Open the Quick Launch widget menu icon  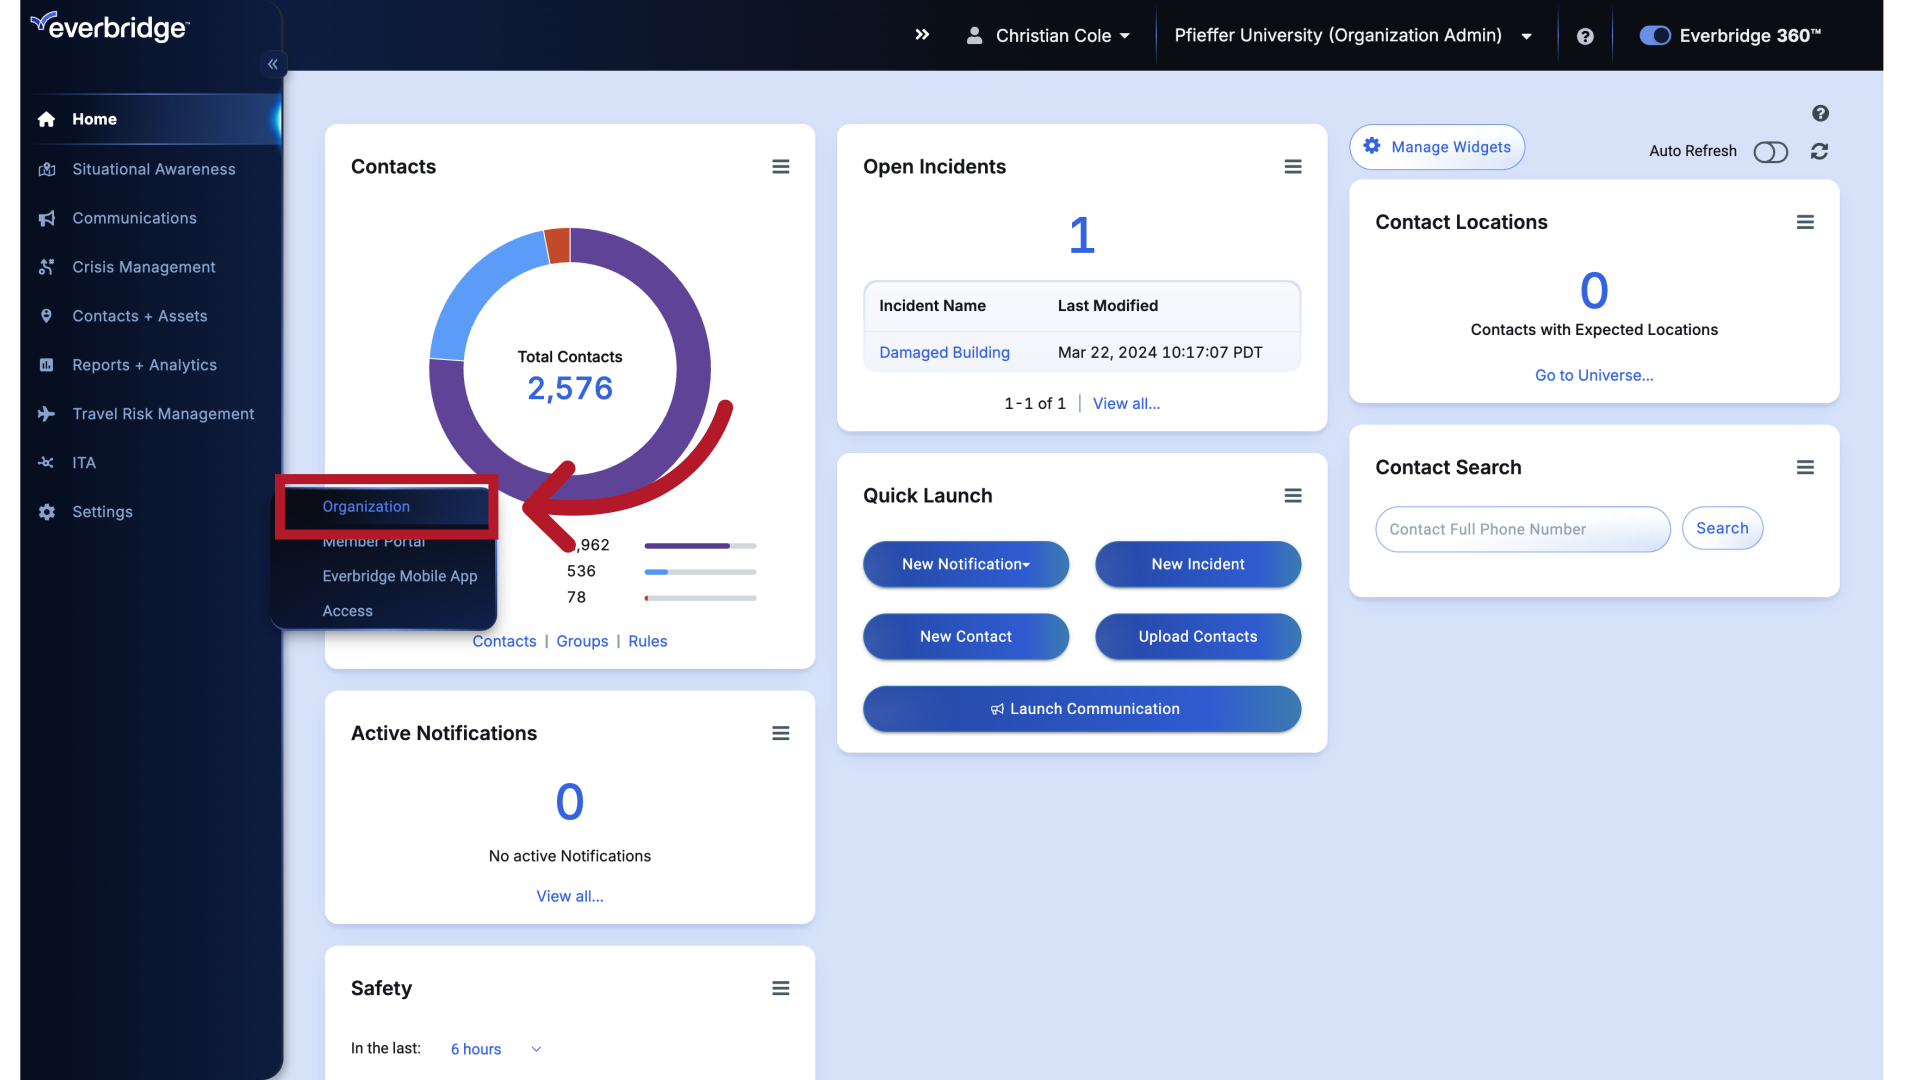click(x=1293, y=496)
